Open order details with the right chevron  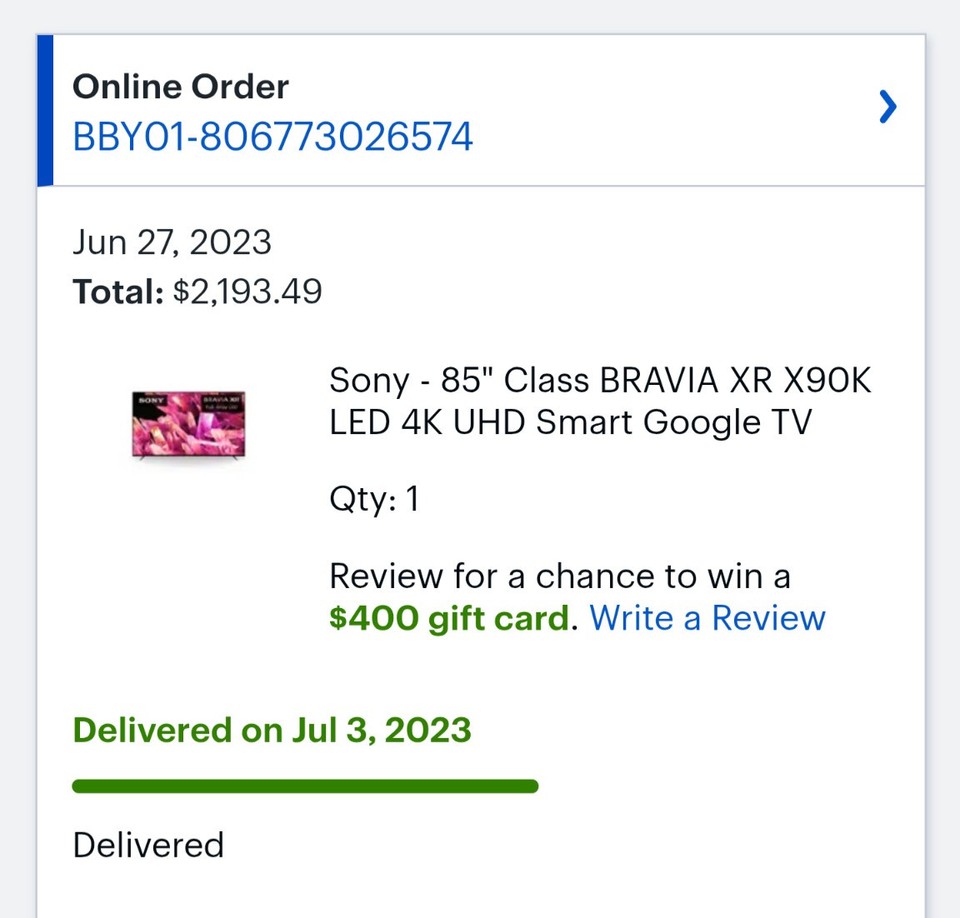pos(887,106)
